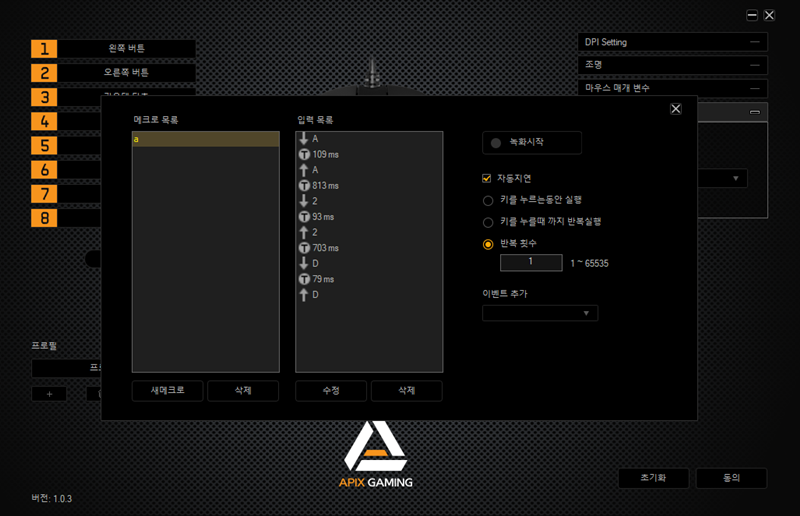This screenshot has height=516, width=800.
Task: Select the 키를 누를때 까지 반복실행 radio option
Action: pos(488,222)
